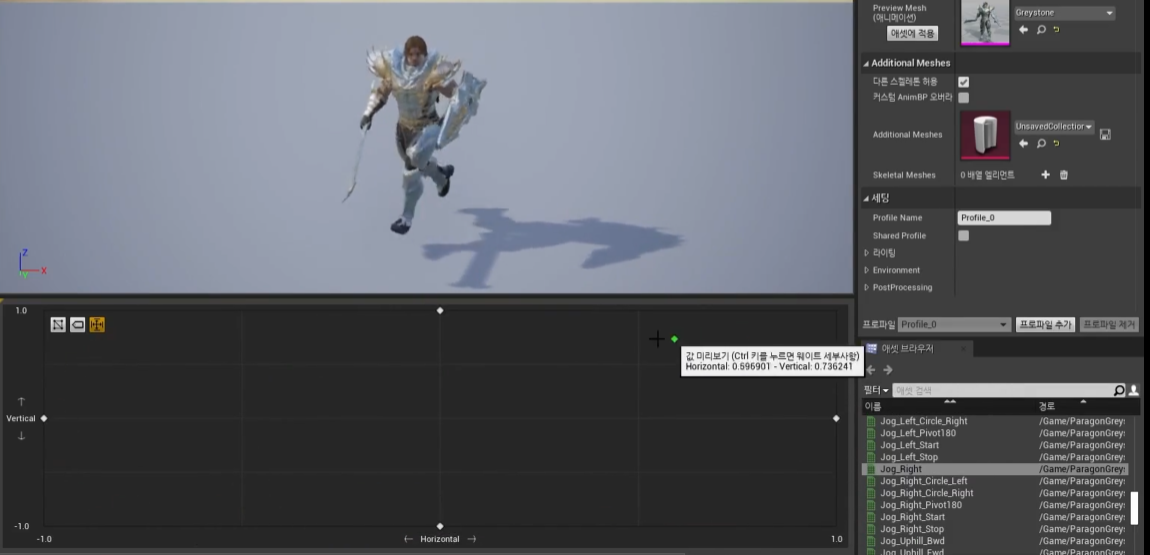Click the Greystone preview mesh thumbnail
The image size is (1150, 555).
point(985,23)
